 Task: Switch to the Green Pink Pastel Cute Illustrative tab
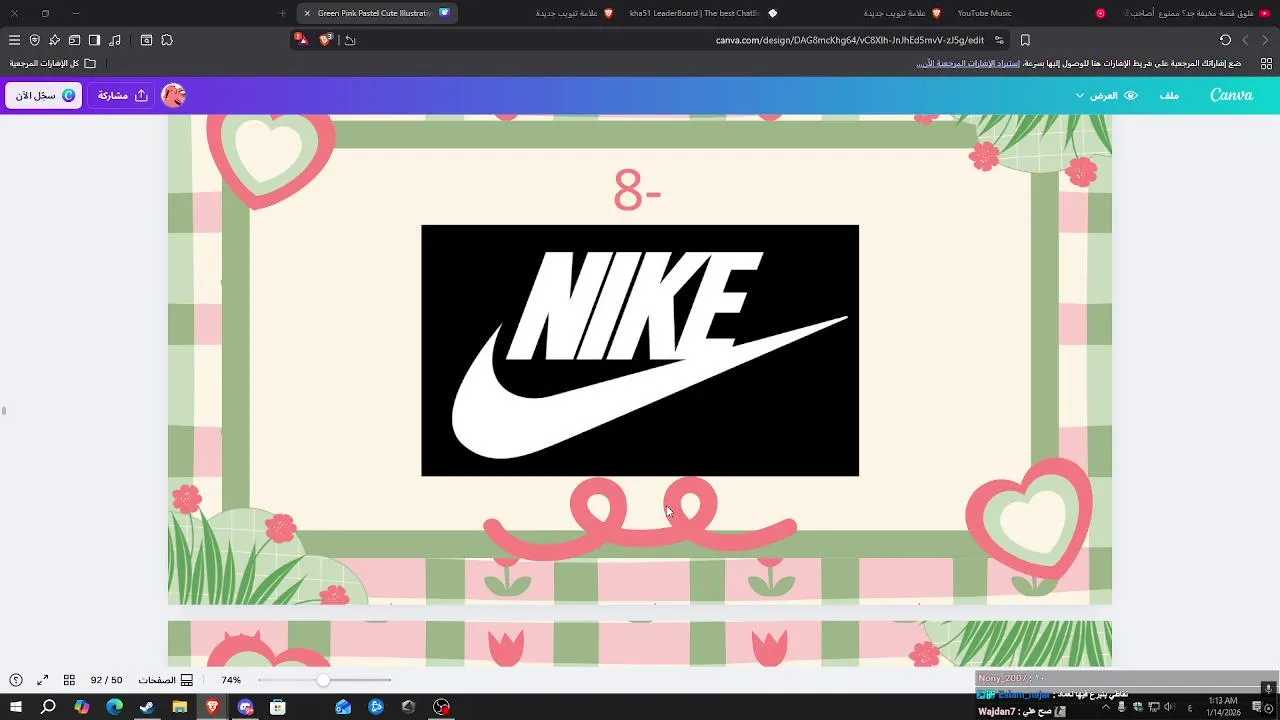378,13
